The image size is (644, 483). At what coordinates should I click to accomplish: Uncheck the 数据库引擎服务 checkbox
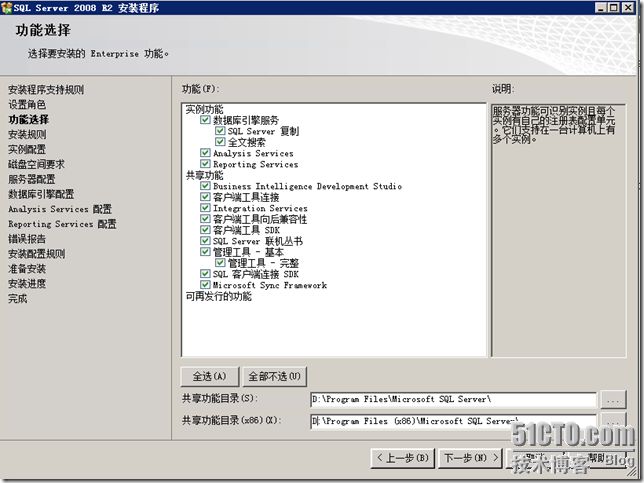click(x=205, y=120)
